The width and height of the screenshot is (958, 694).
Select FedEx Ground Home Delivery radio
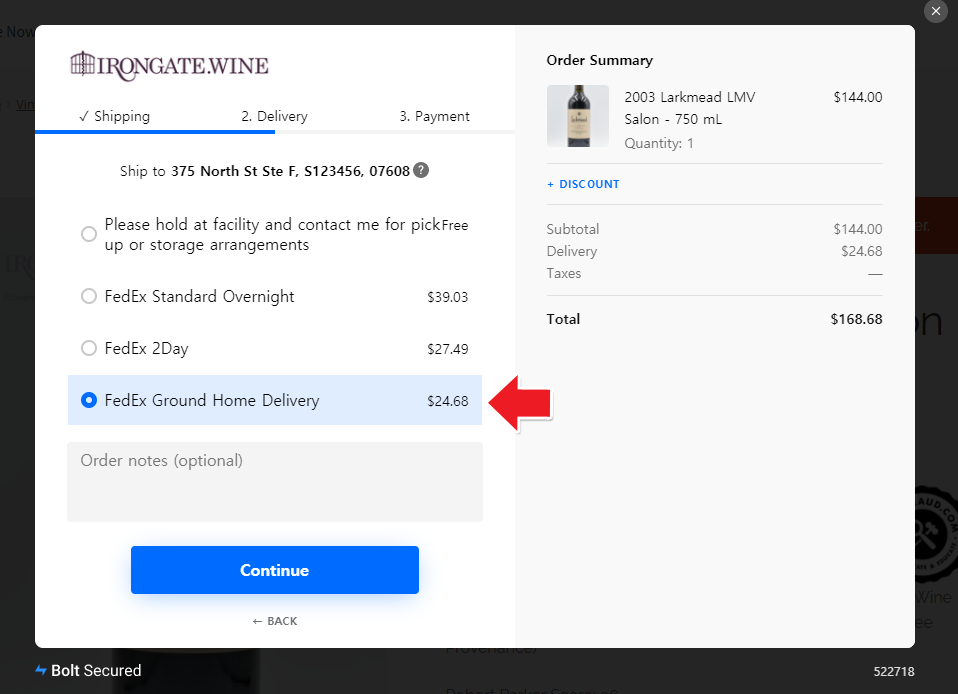89,400
